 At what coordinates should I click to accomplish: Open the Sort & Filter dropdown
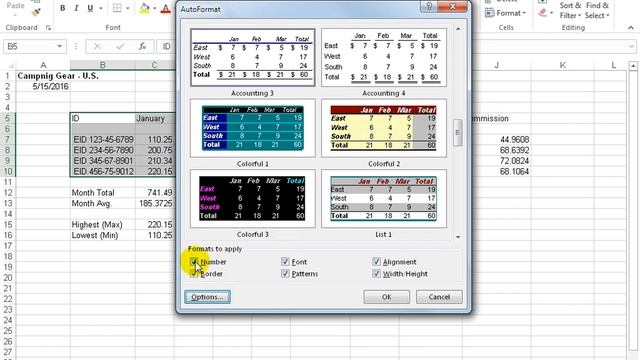pos(570,11)
